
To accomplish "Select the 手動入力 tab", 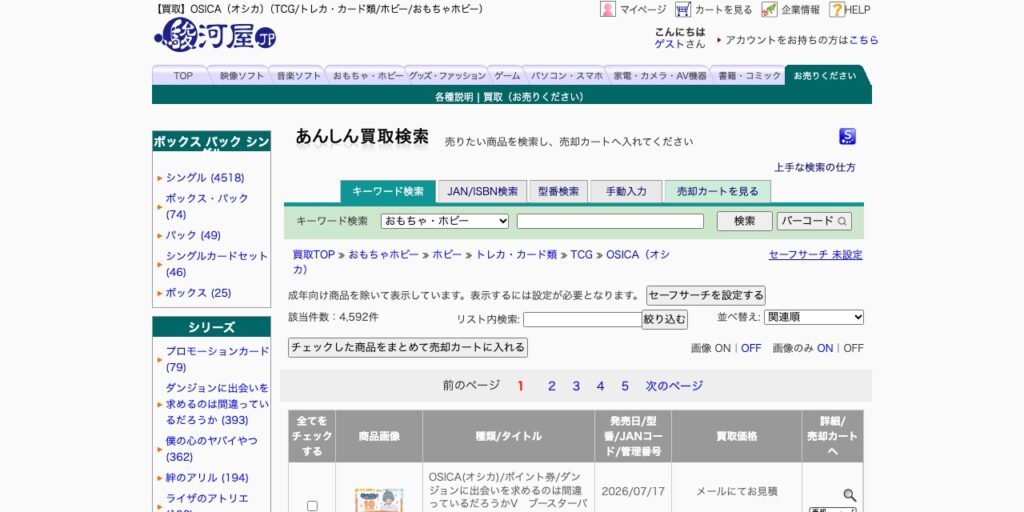I will [626, 191].
